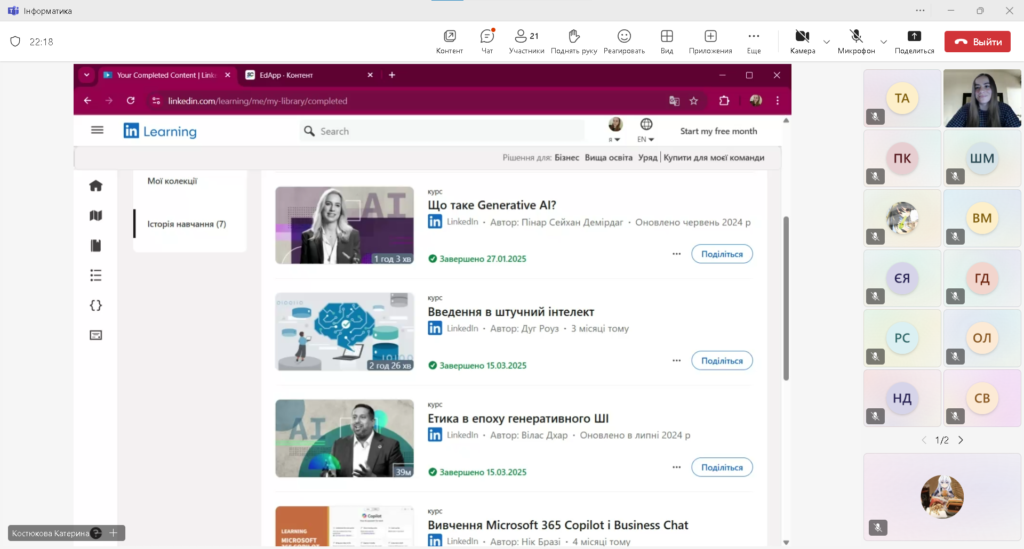Open browser extensions puzzle icon
Screen dimensions: 1024x549
(724, 101)
